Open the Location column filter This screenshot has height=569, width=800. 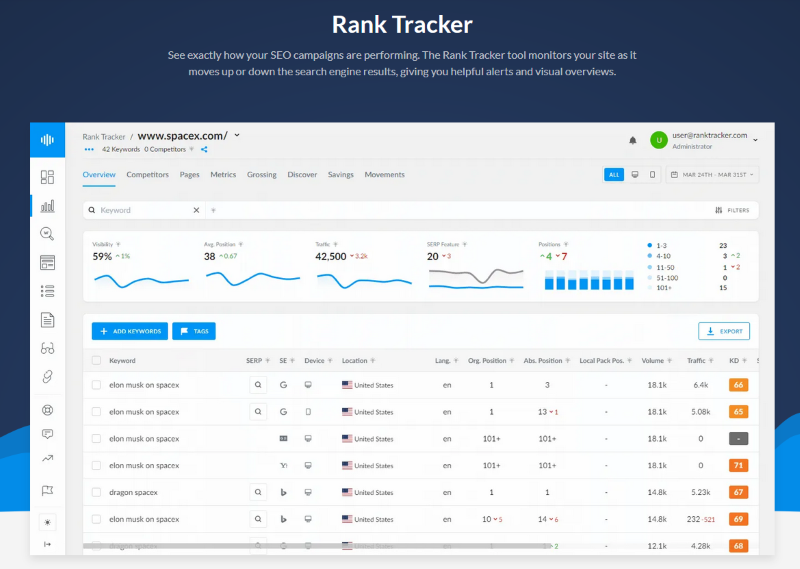coord(373,361)
